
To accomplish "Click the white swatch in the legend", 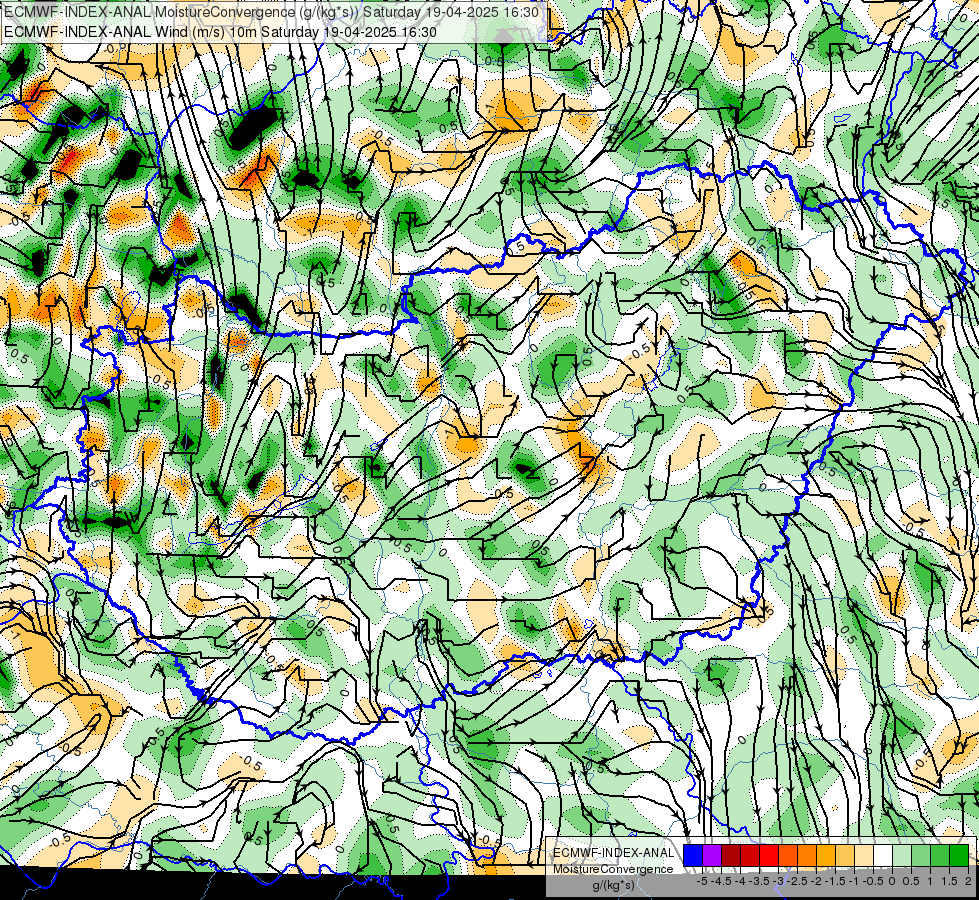I will coord(883,855).
